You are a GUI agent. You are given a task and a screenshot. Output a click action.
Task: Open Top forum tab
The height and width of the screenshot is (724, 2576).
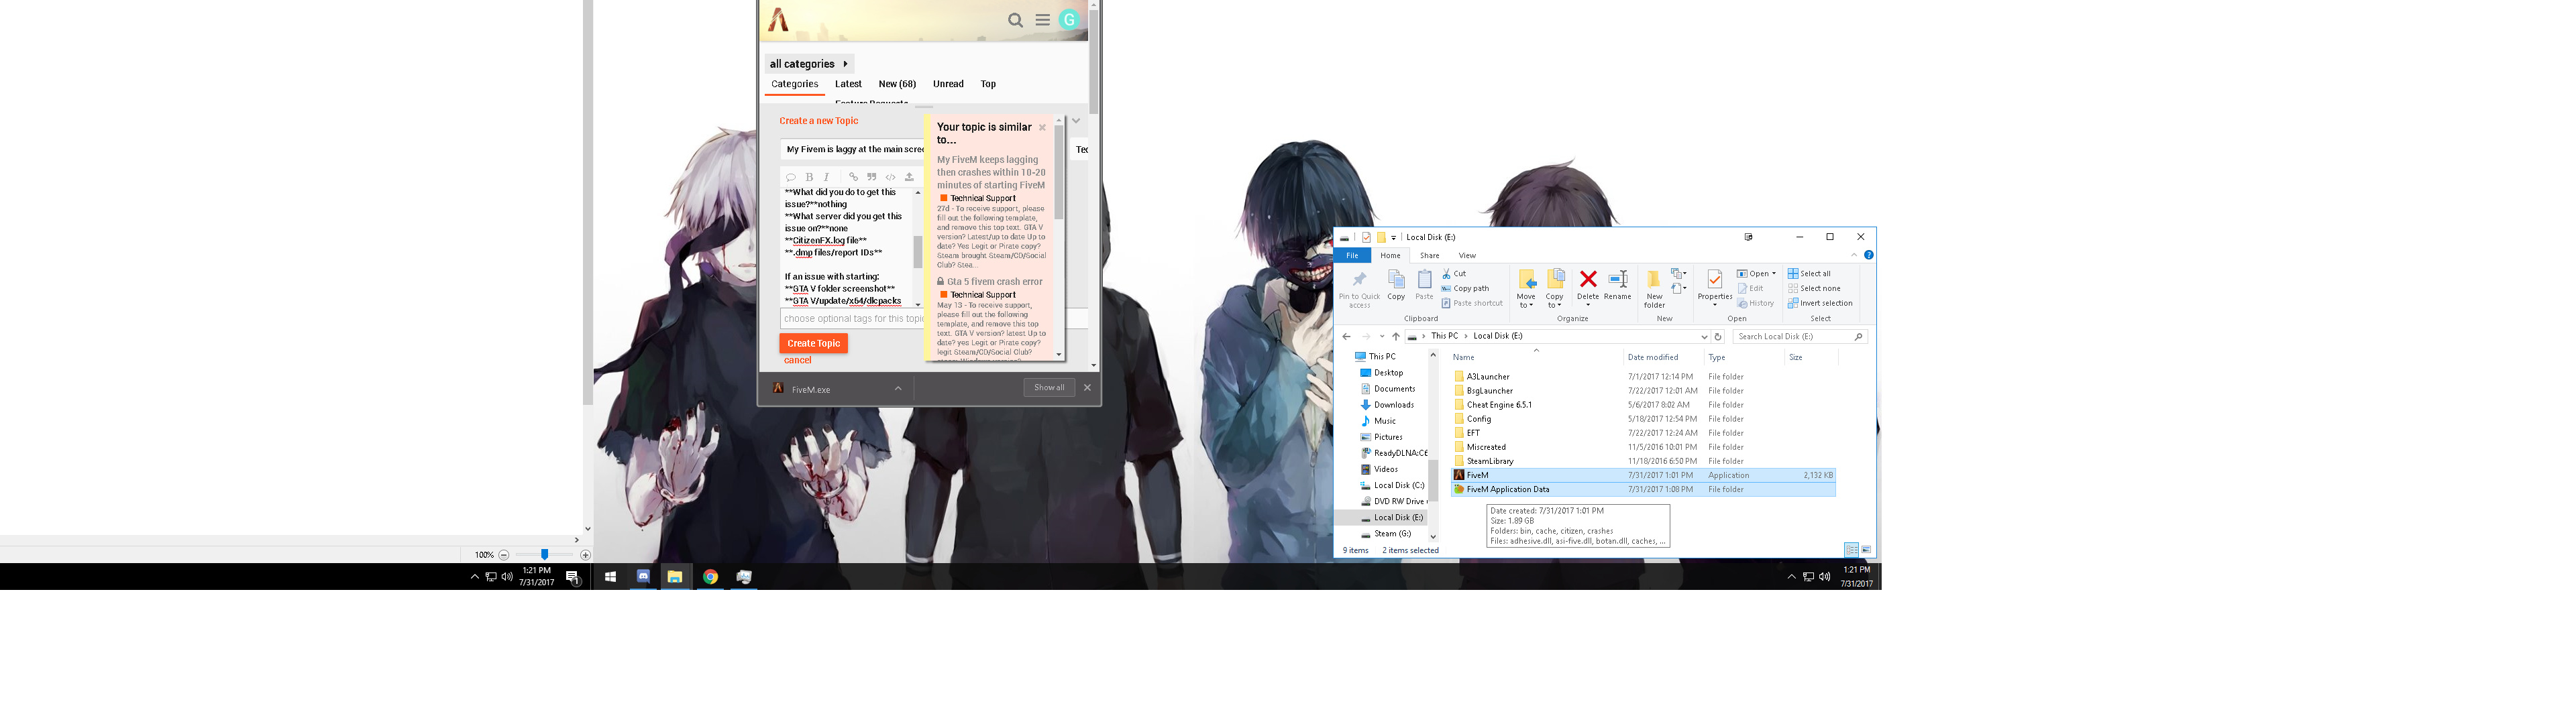(988, 84)
